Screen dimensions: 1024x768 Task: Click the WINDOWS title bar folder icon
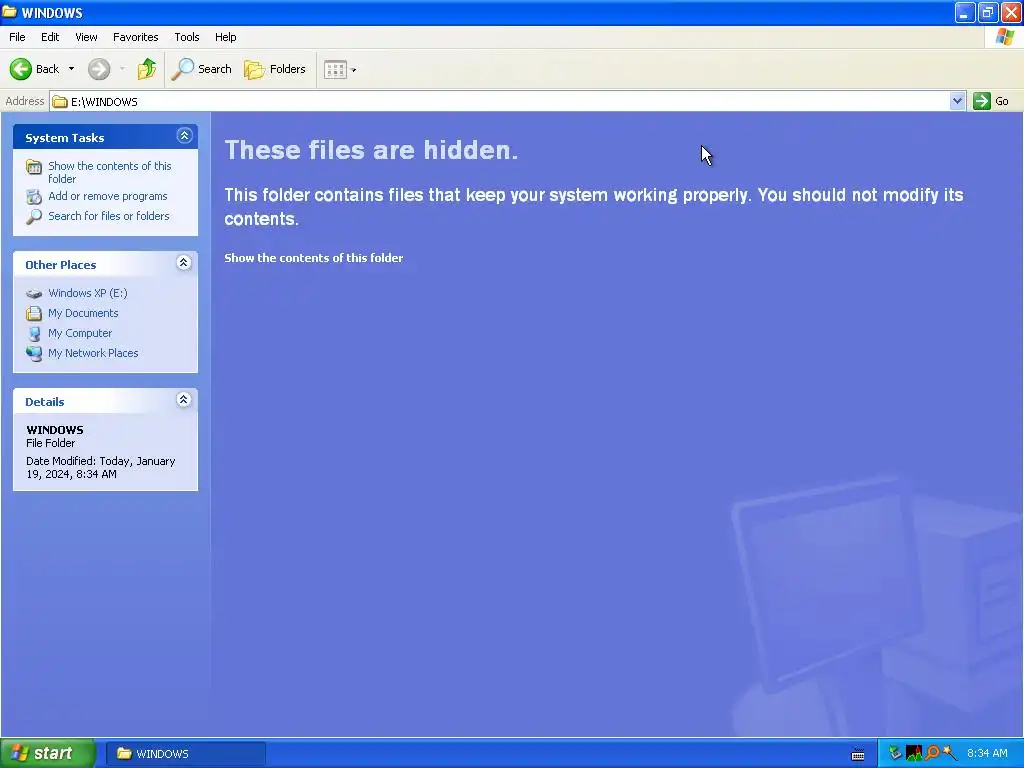(9, 12)
